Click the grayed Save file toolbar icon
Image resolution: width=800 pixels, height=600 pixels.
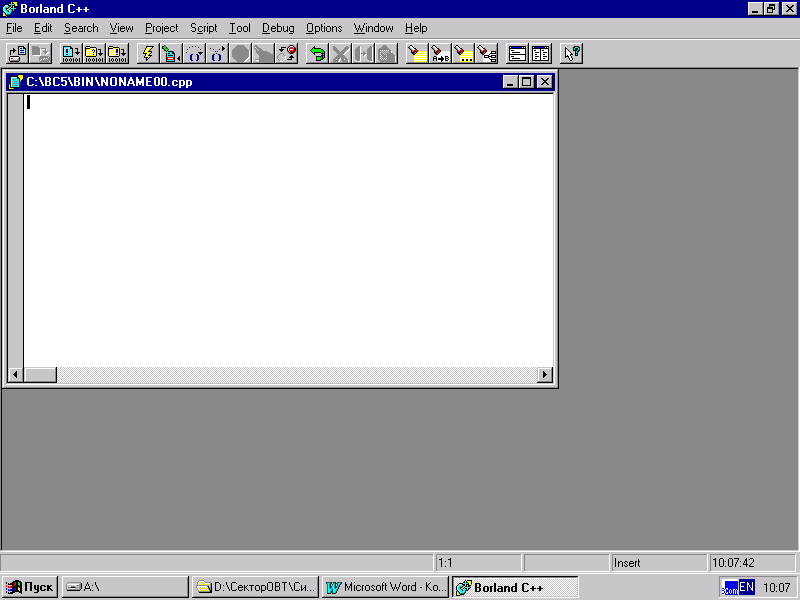[40, 53]
